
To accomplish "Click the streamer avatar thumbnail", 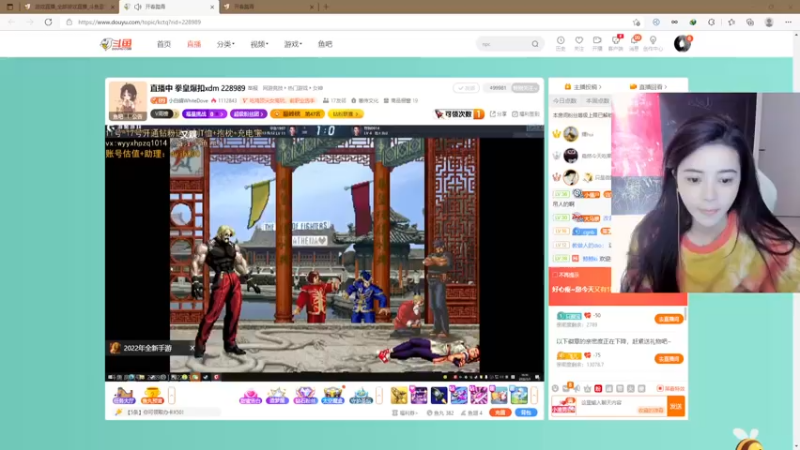I will tap(128, 101).
